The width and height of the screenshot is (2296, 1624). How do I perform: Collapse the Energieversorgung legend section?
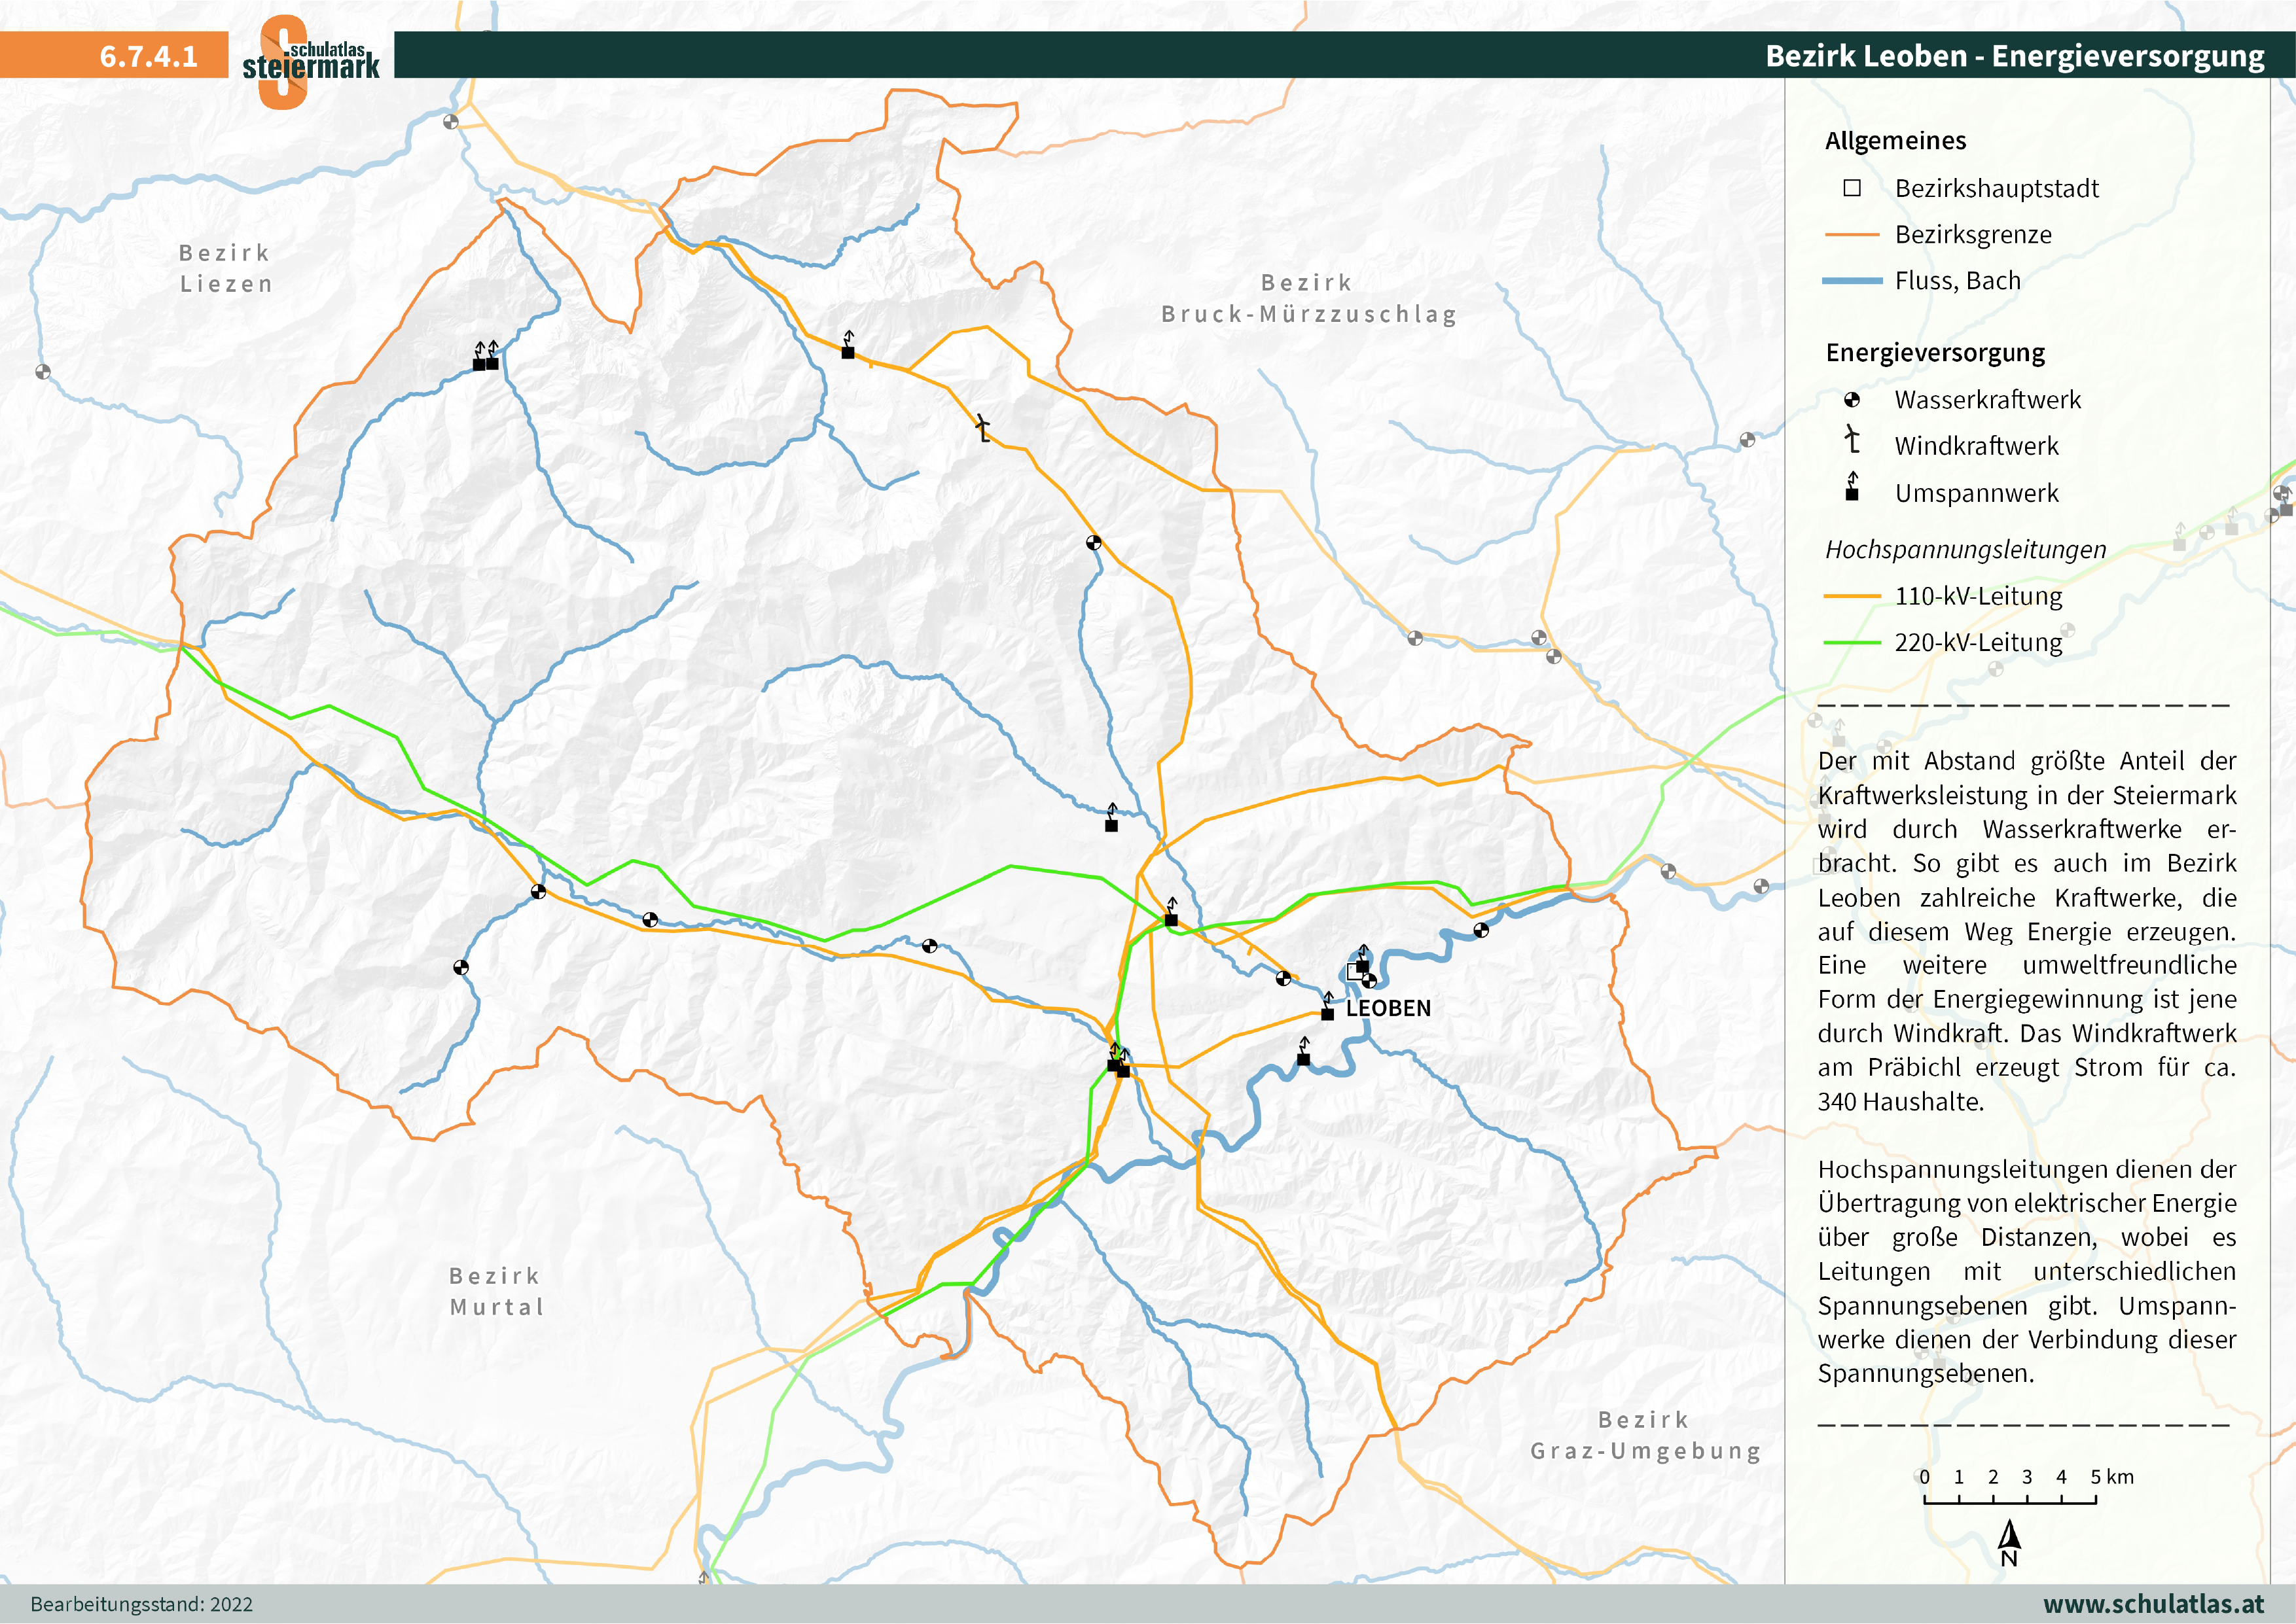click(1935, 353)
